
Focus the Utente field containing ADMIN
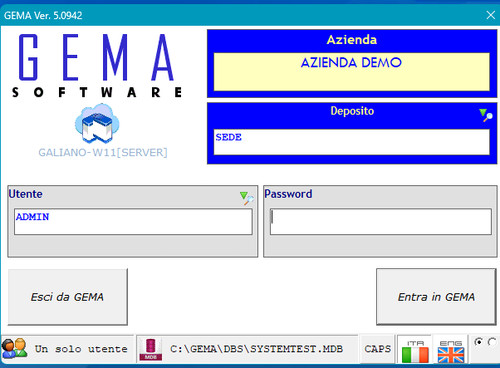(x=133, y=222)
